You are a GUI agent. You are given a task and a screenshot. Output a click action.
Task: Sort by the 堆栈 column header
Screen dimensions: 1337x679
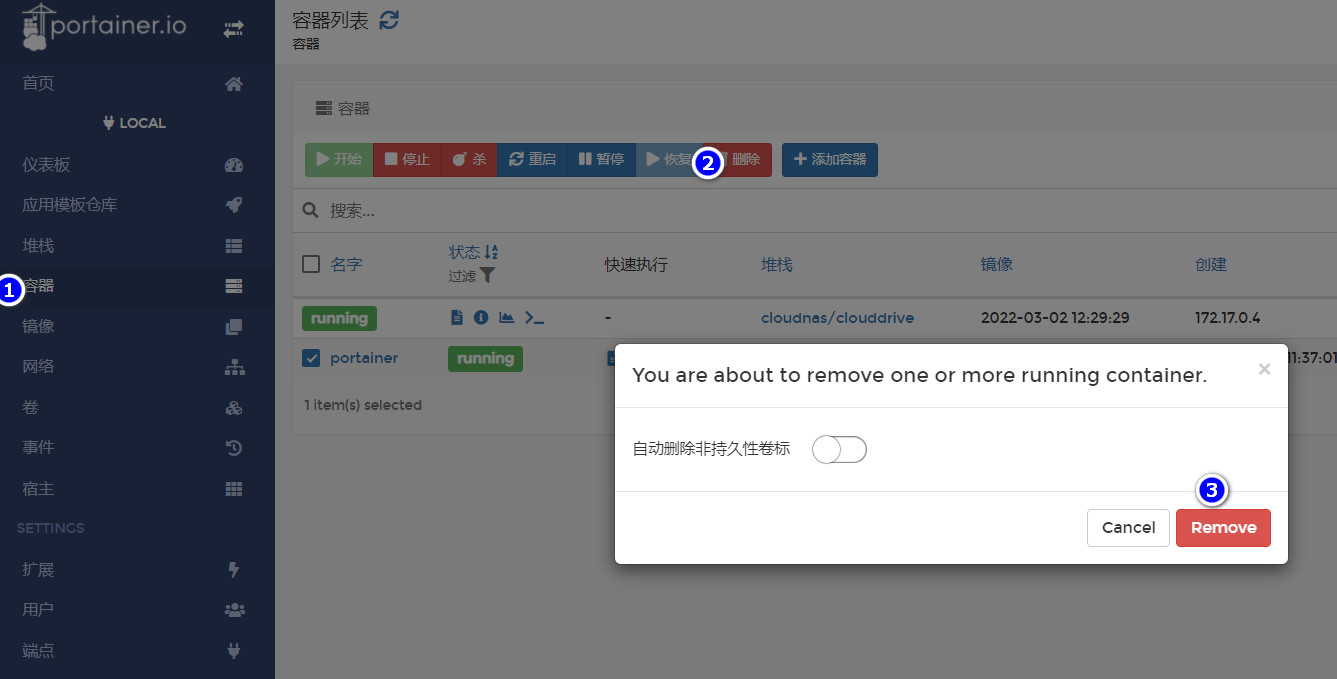(776, 265)
